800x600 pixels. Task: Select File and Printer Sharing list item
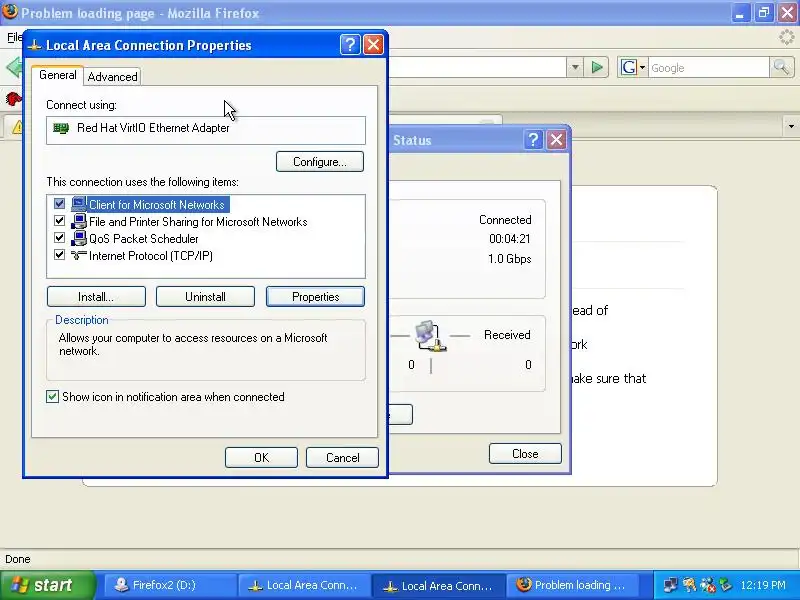pyautogui.click(x=198, y=222)
